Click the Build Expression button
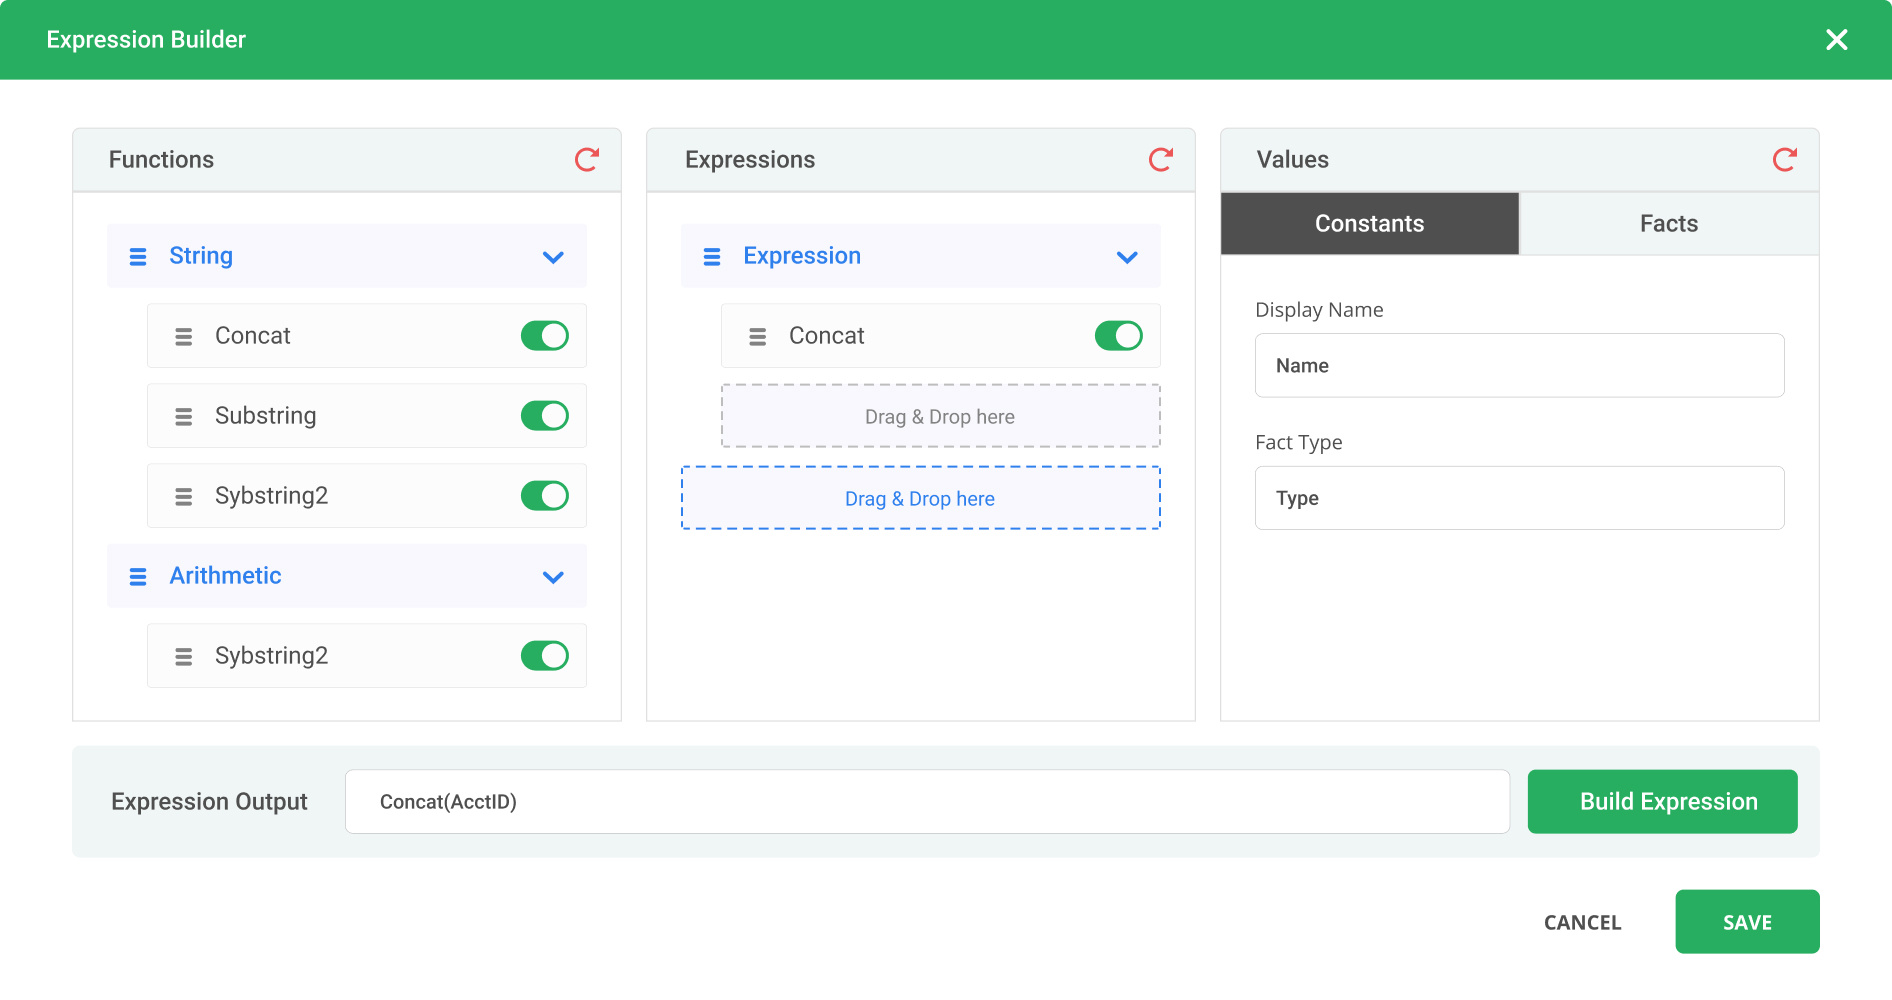The image size is (1892, 1000). click(x=1663, y=801)
